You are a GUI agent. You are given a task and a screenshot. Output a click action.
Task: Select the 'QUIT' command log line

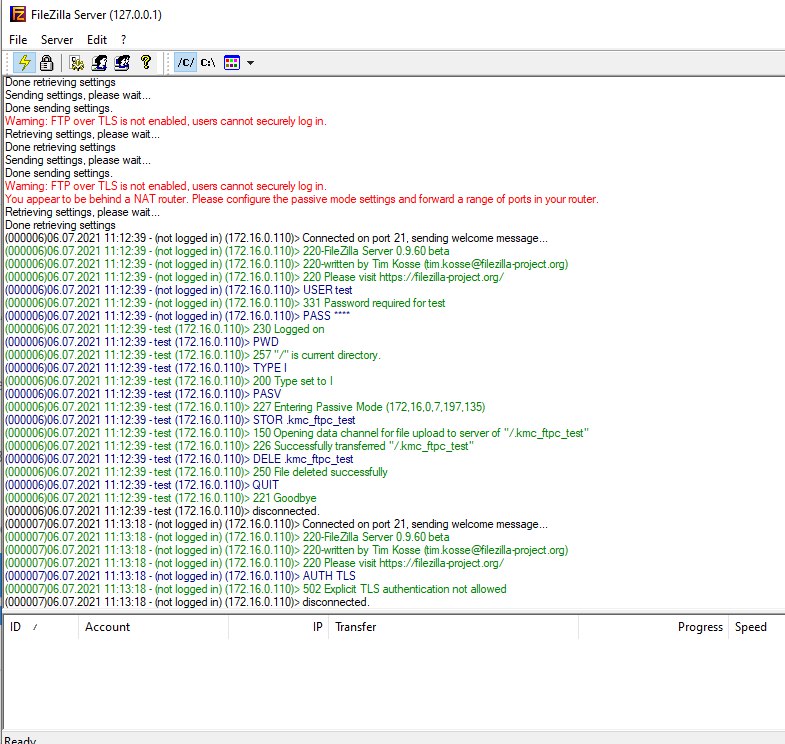(142, 485)
